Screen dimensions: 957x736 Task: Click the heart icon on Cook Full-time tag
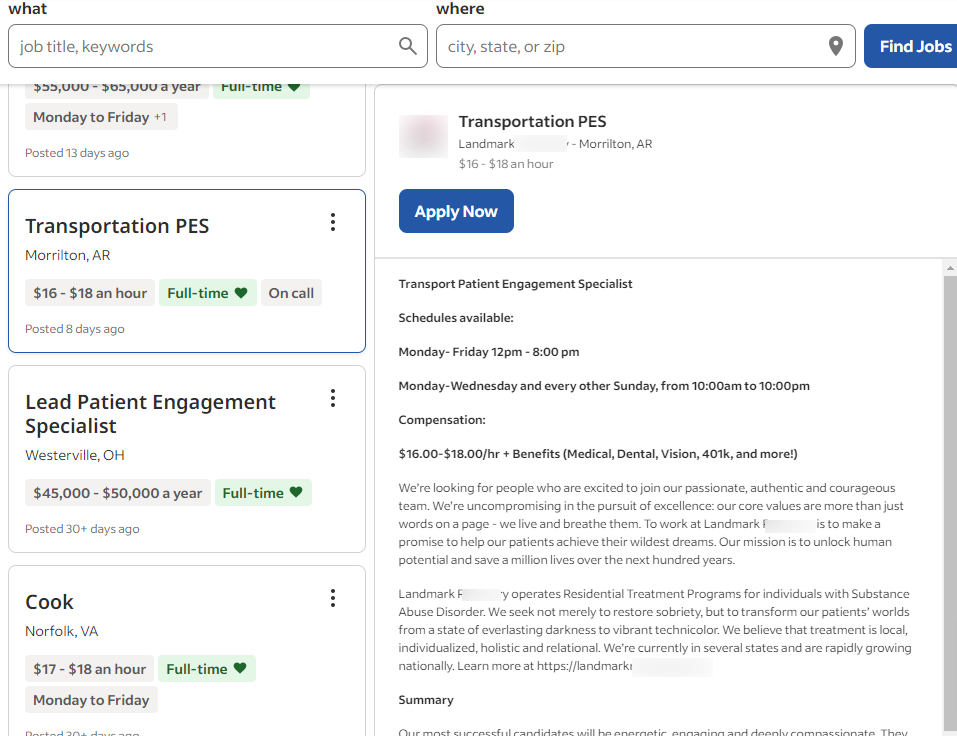pos(240,669)
